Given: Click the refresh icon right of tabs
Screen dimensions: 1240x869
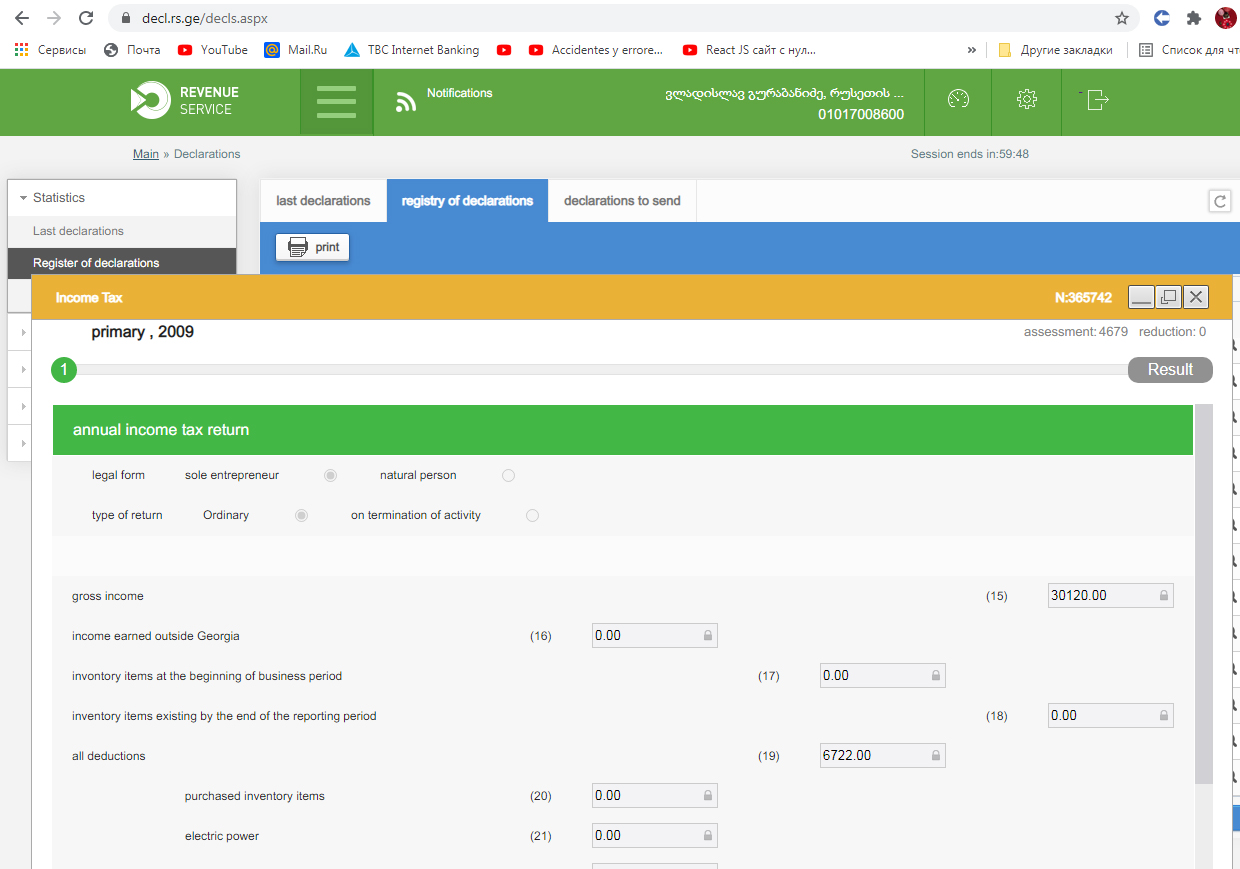Looking at the screenshot, I should pyautogui.click(x=1220, y=201).
